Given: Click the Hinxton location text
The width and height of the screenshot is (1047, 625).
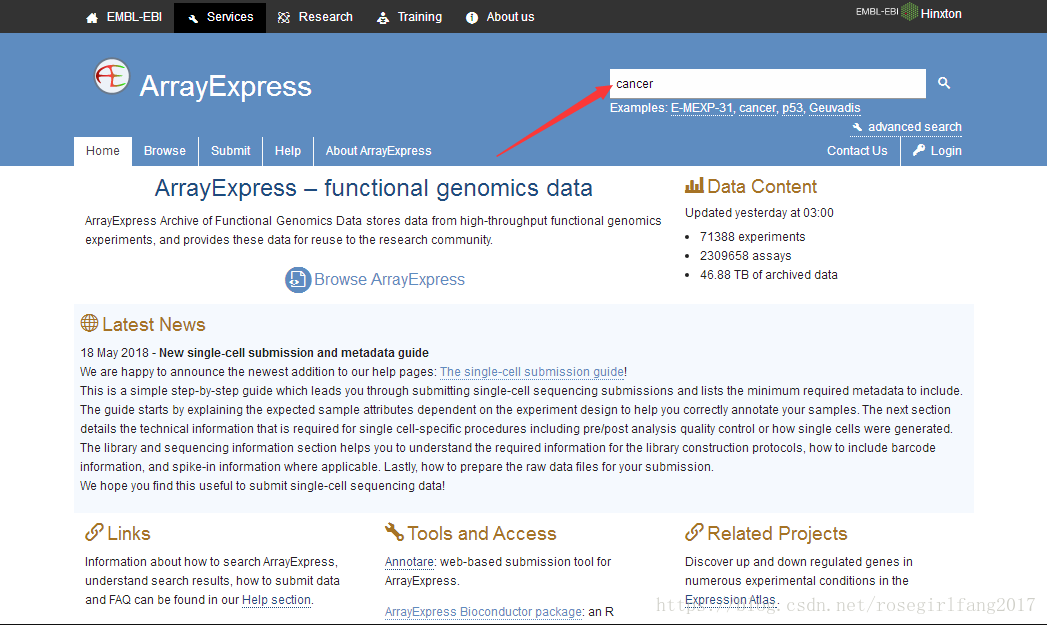Looking at the screenshot, I should (x=941, y=13).
